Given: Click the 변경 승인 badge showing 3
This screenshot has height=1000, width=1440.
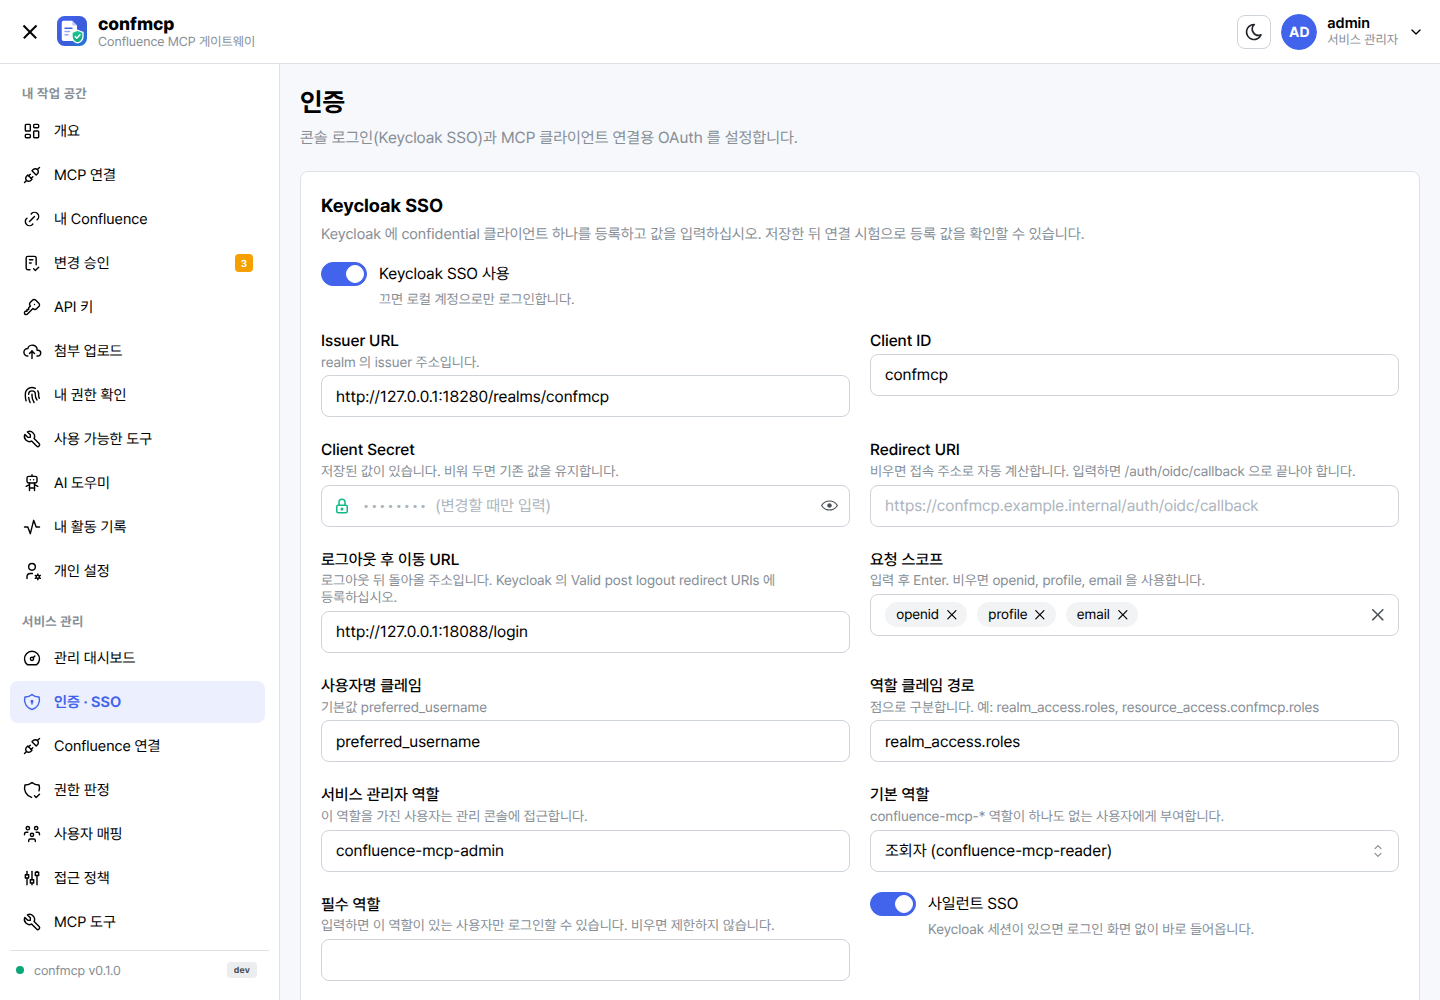Looking at the screenshot, I should coord(244,263).
